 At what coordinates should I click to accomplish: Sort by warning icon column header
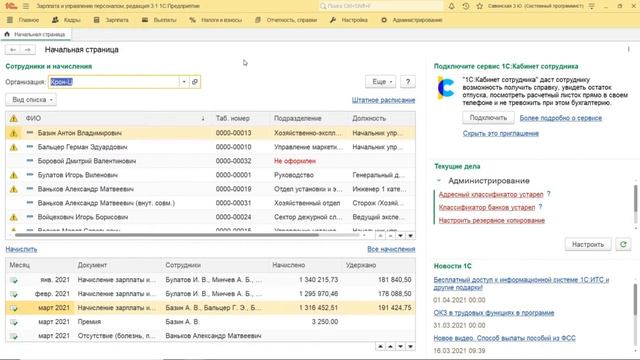[13, 118]
